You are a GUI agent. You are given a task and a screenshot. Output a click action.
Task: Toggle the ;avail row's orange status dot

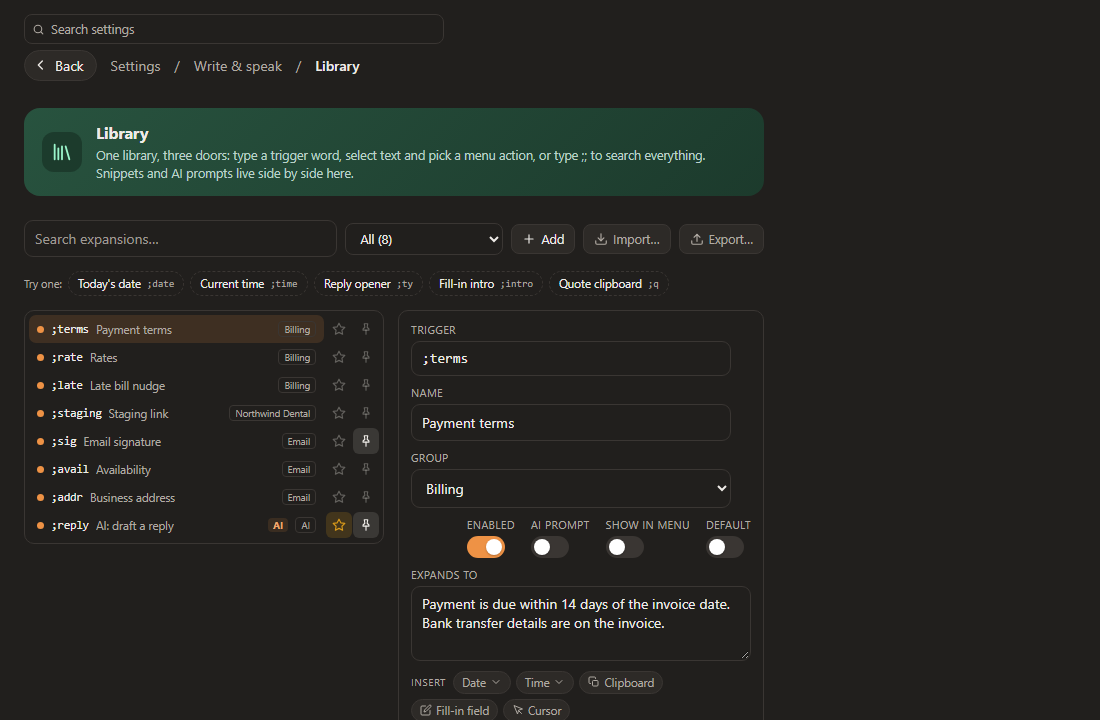click(x=41, y=469)
